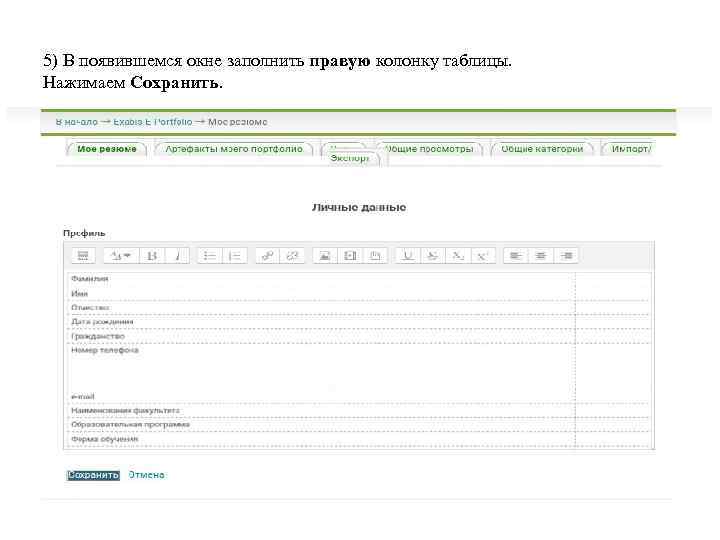720x540 pixels.
Task: Click the 'e-mail' label in table
Action: [x=83, y=396]
